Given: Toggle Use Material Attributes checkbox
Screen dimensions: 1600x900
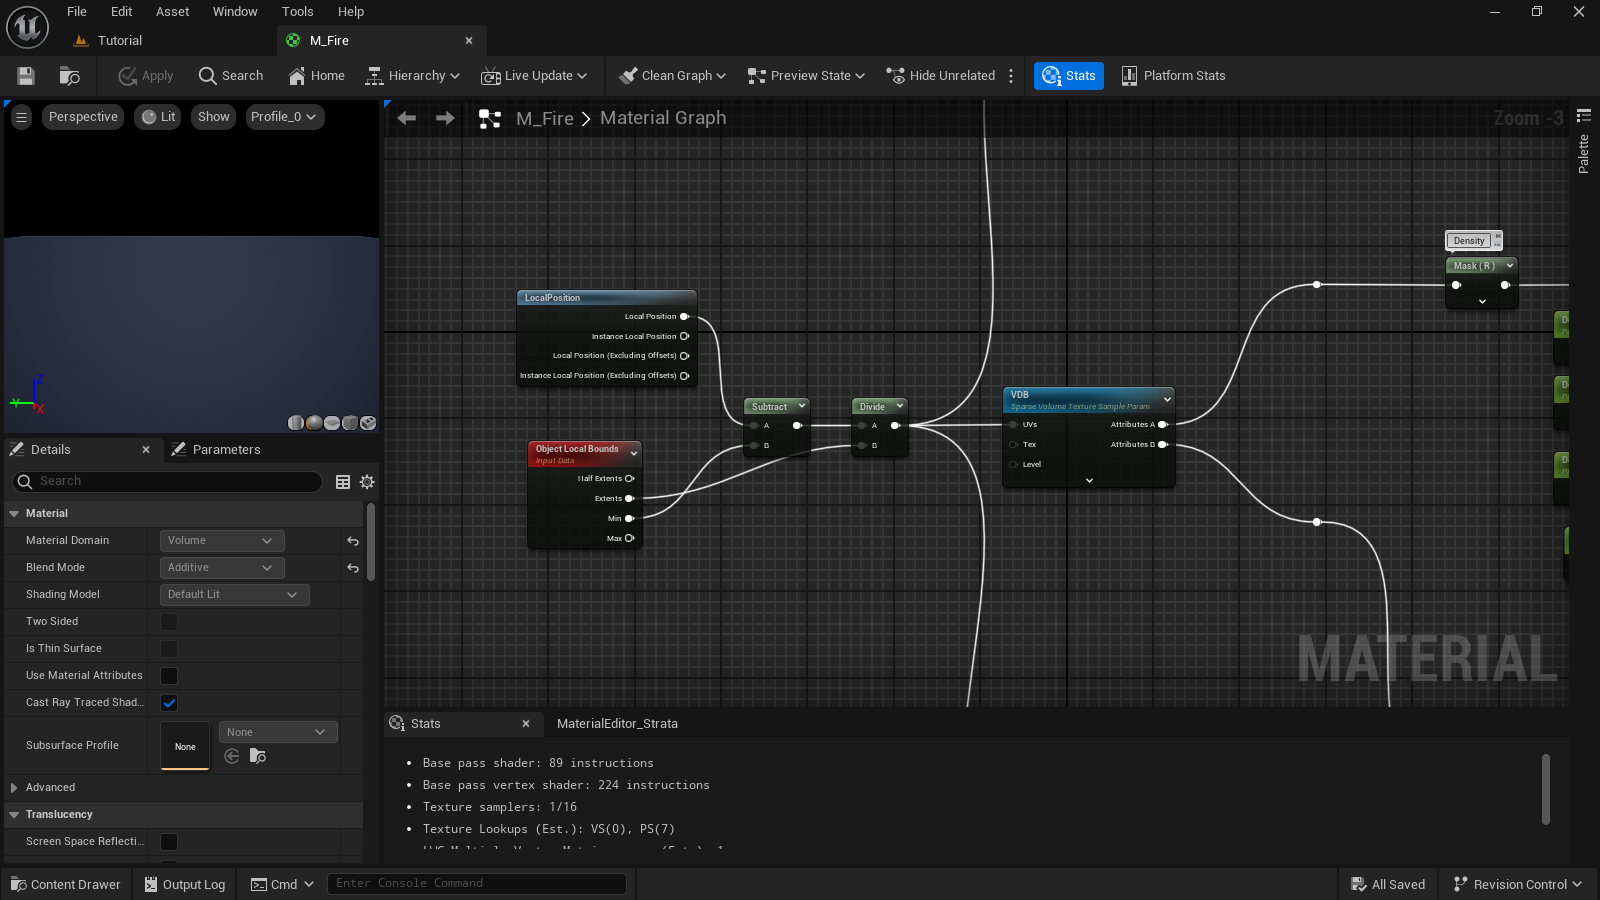Looking at the screenshot, I should click(169, 676).
